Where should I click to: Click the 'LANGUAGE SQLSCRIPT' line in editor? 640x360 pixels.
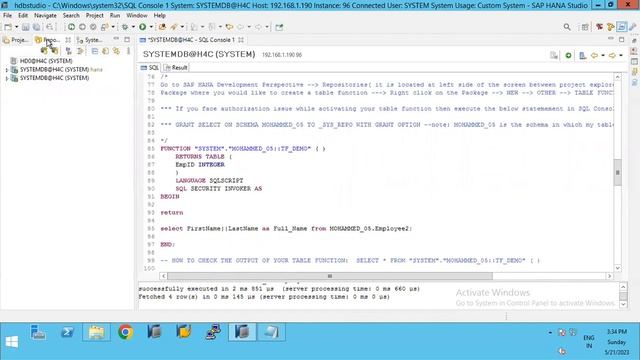point(209,180)
